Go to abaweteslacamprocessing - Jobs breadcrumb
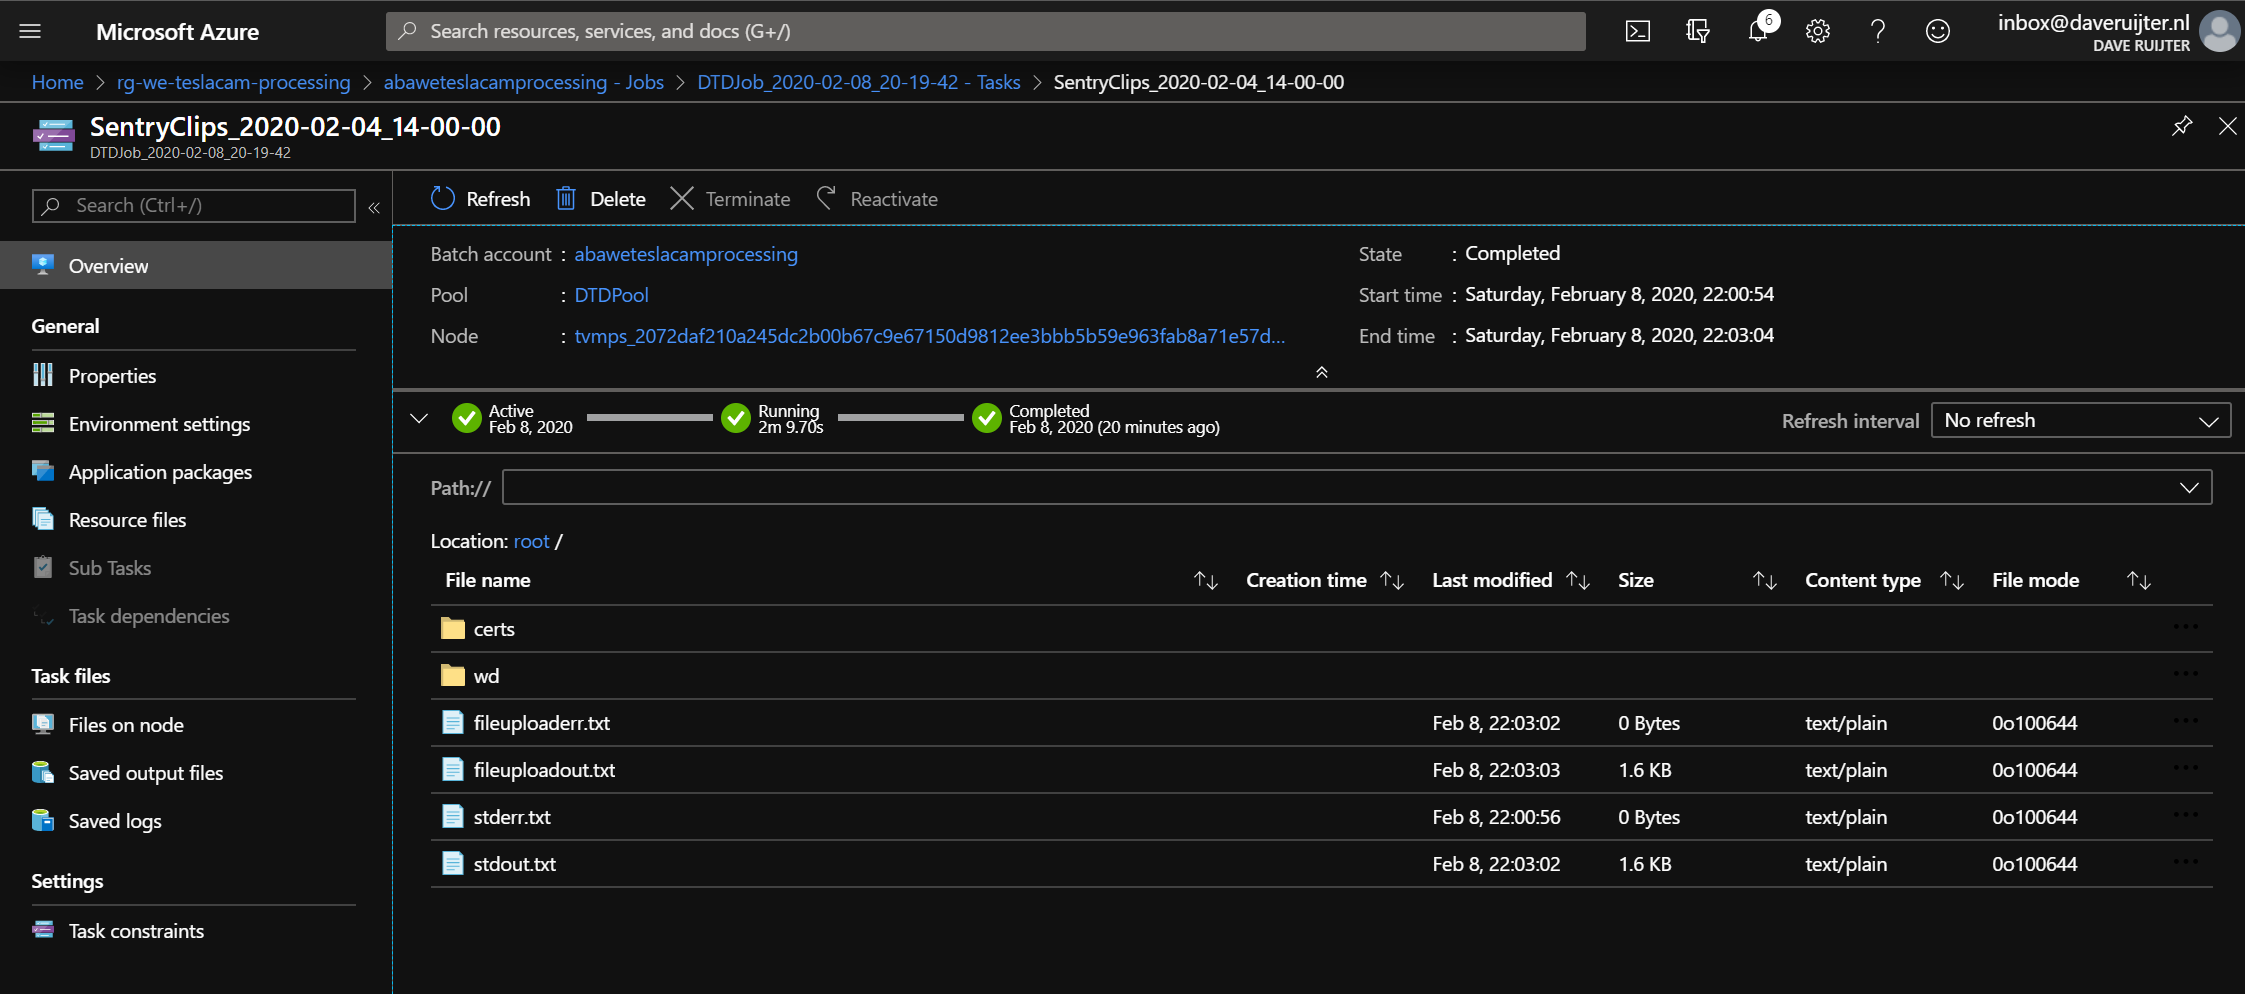 click(x=524, y=82)
